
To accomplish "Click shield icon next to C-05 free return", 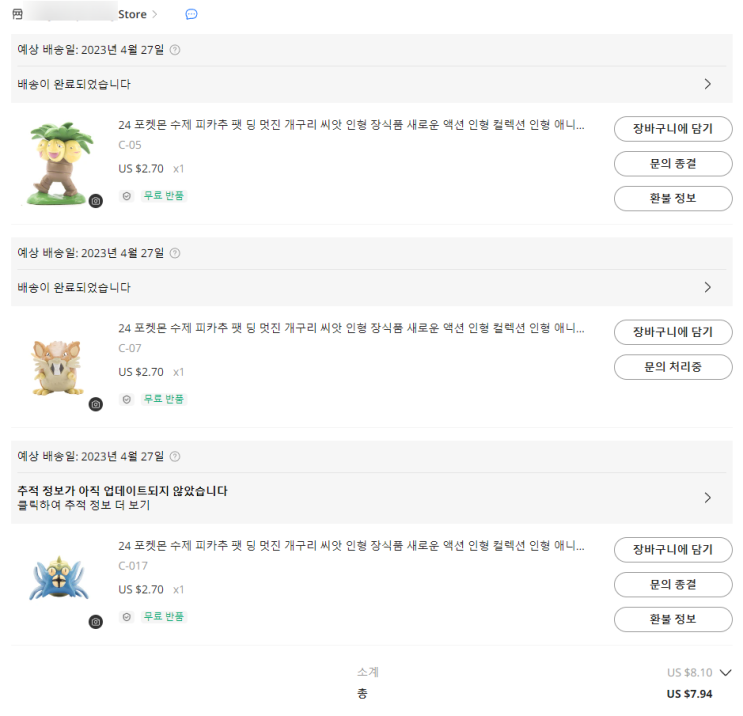I will tap(127, 196).
